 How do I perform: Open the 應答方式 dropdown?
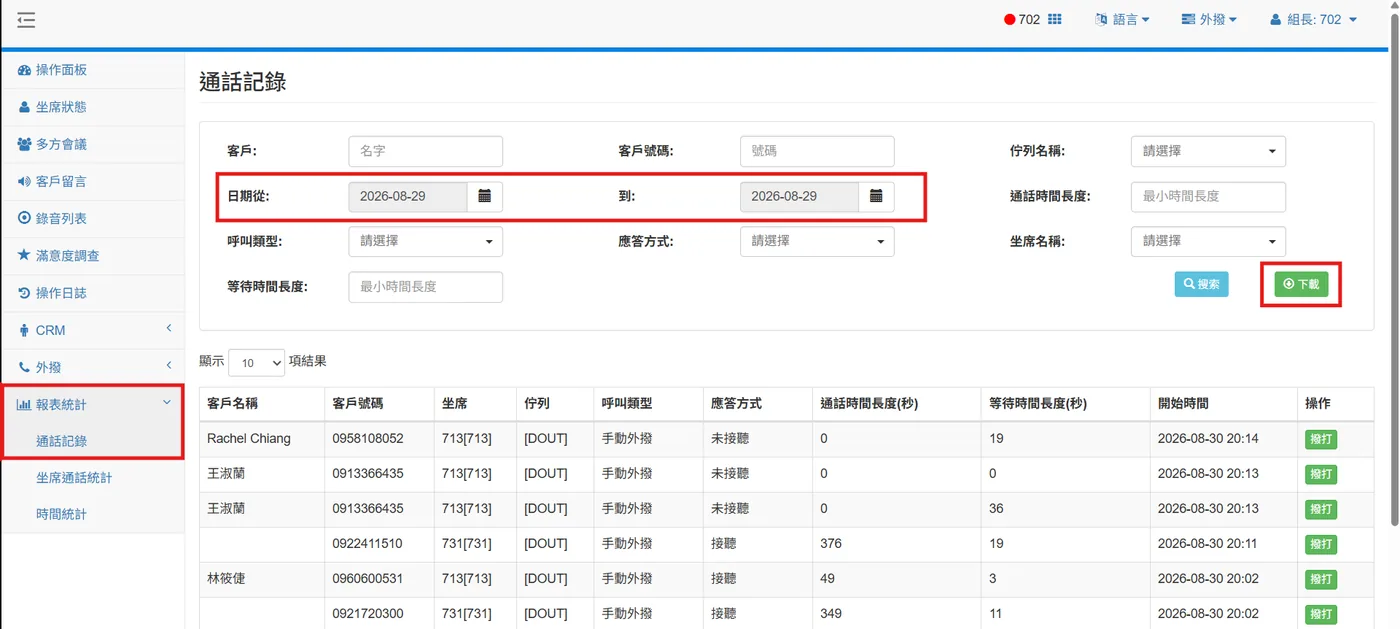tap(817, 241)
